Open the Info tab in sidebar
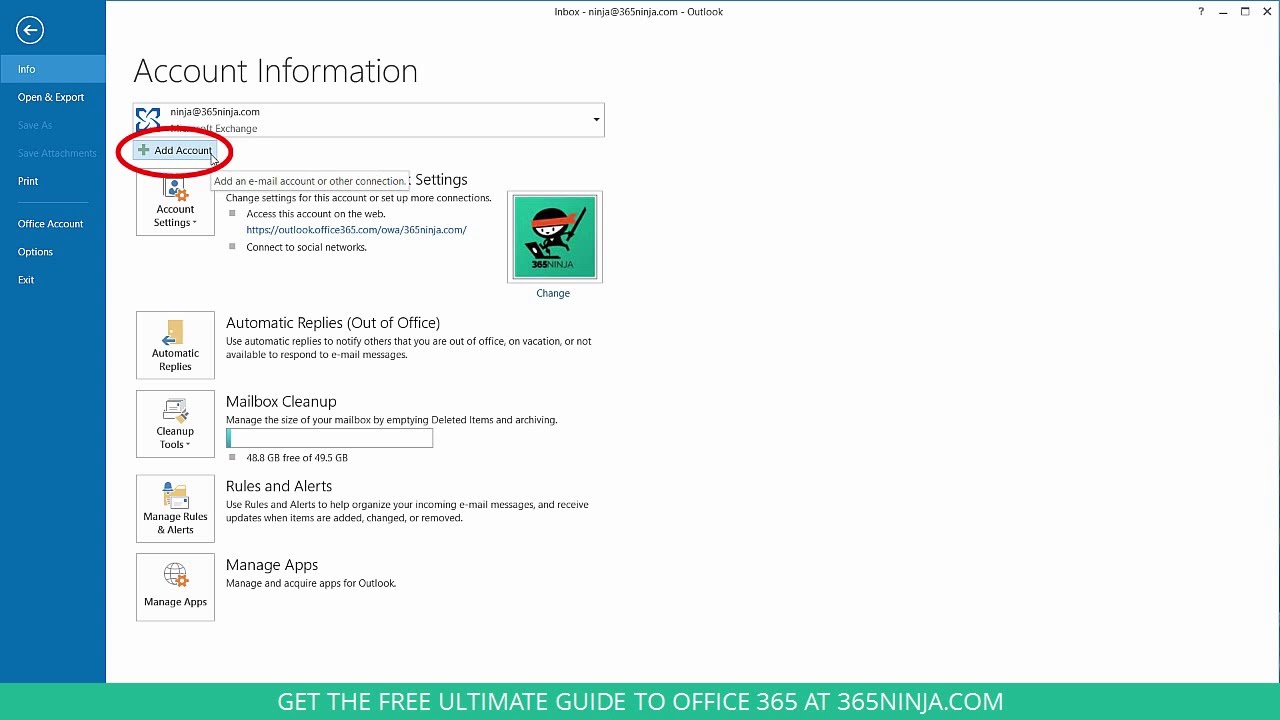 click(52, 69)
